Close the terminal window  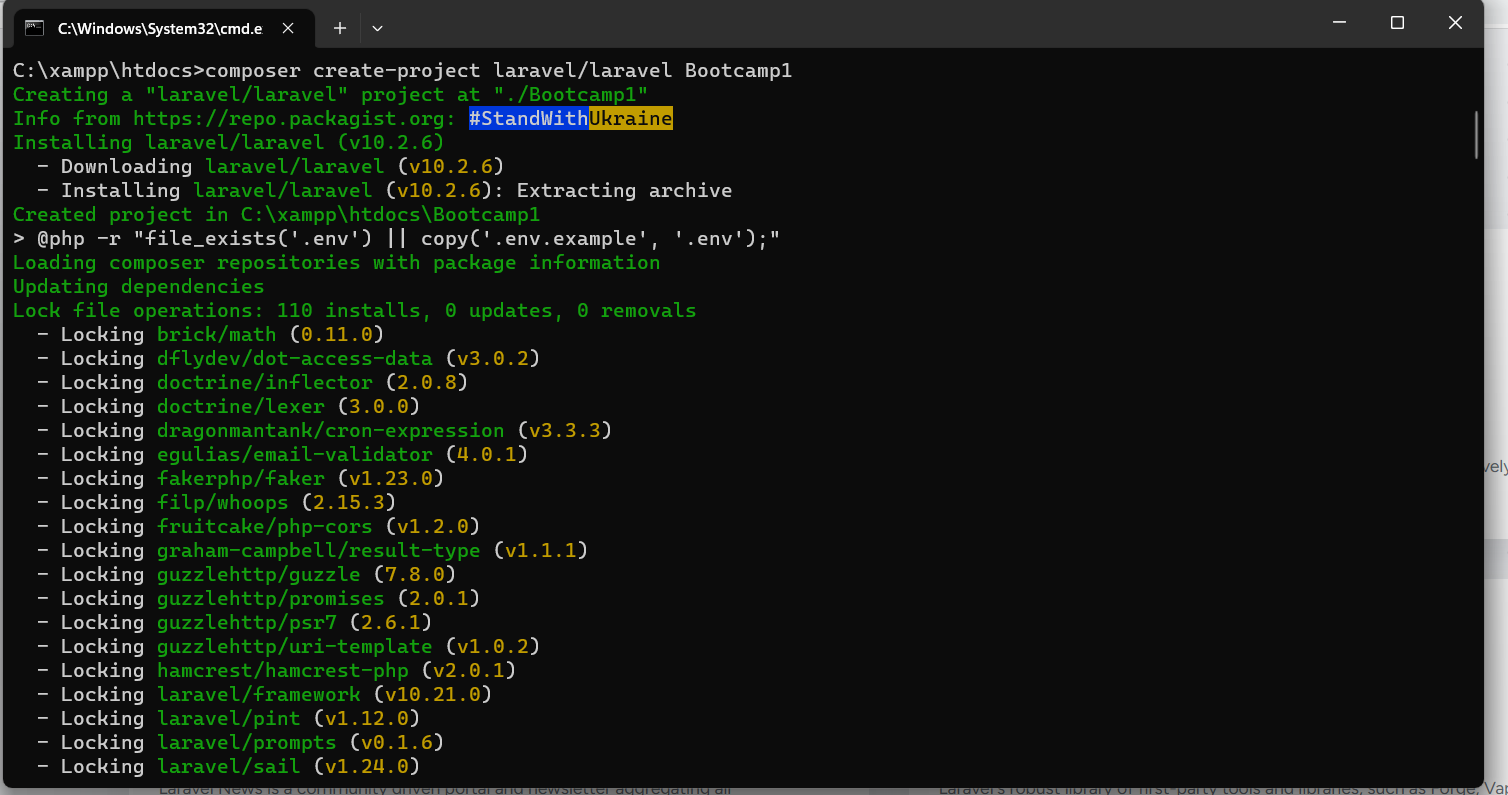tap(1456, 22)
